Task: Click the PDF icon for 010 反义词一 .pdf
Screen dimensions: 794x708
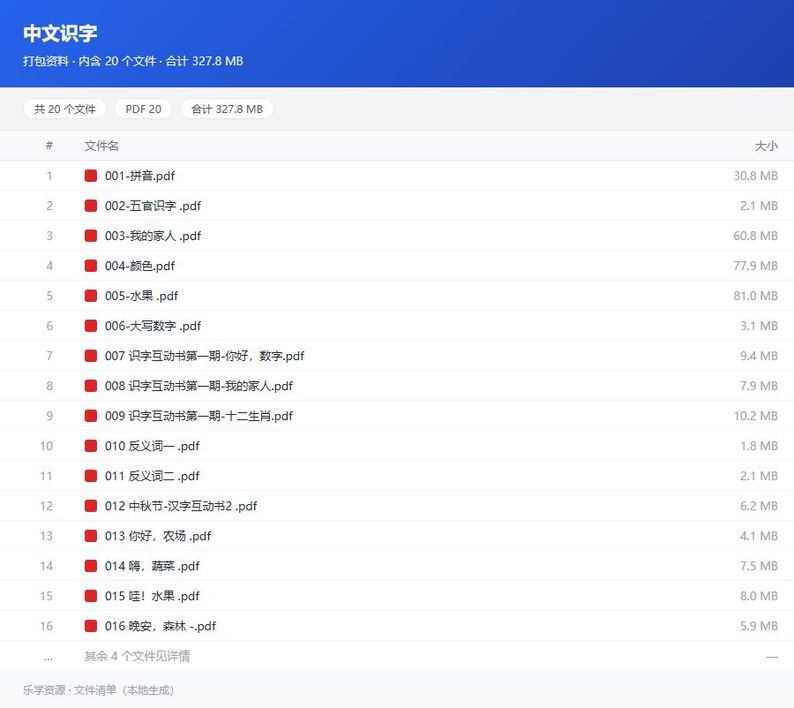Action: point(91,446)
